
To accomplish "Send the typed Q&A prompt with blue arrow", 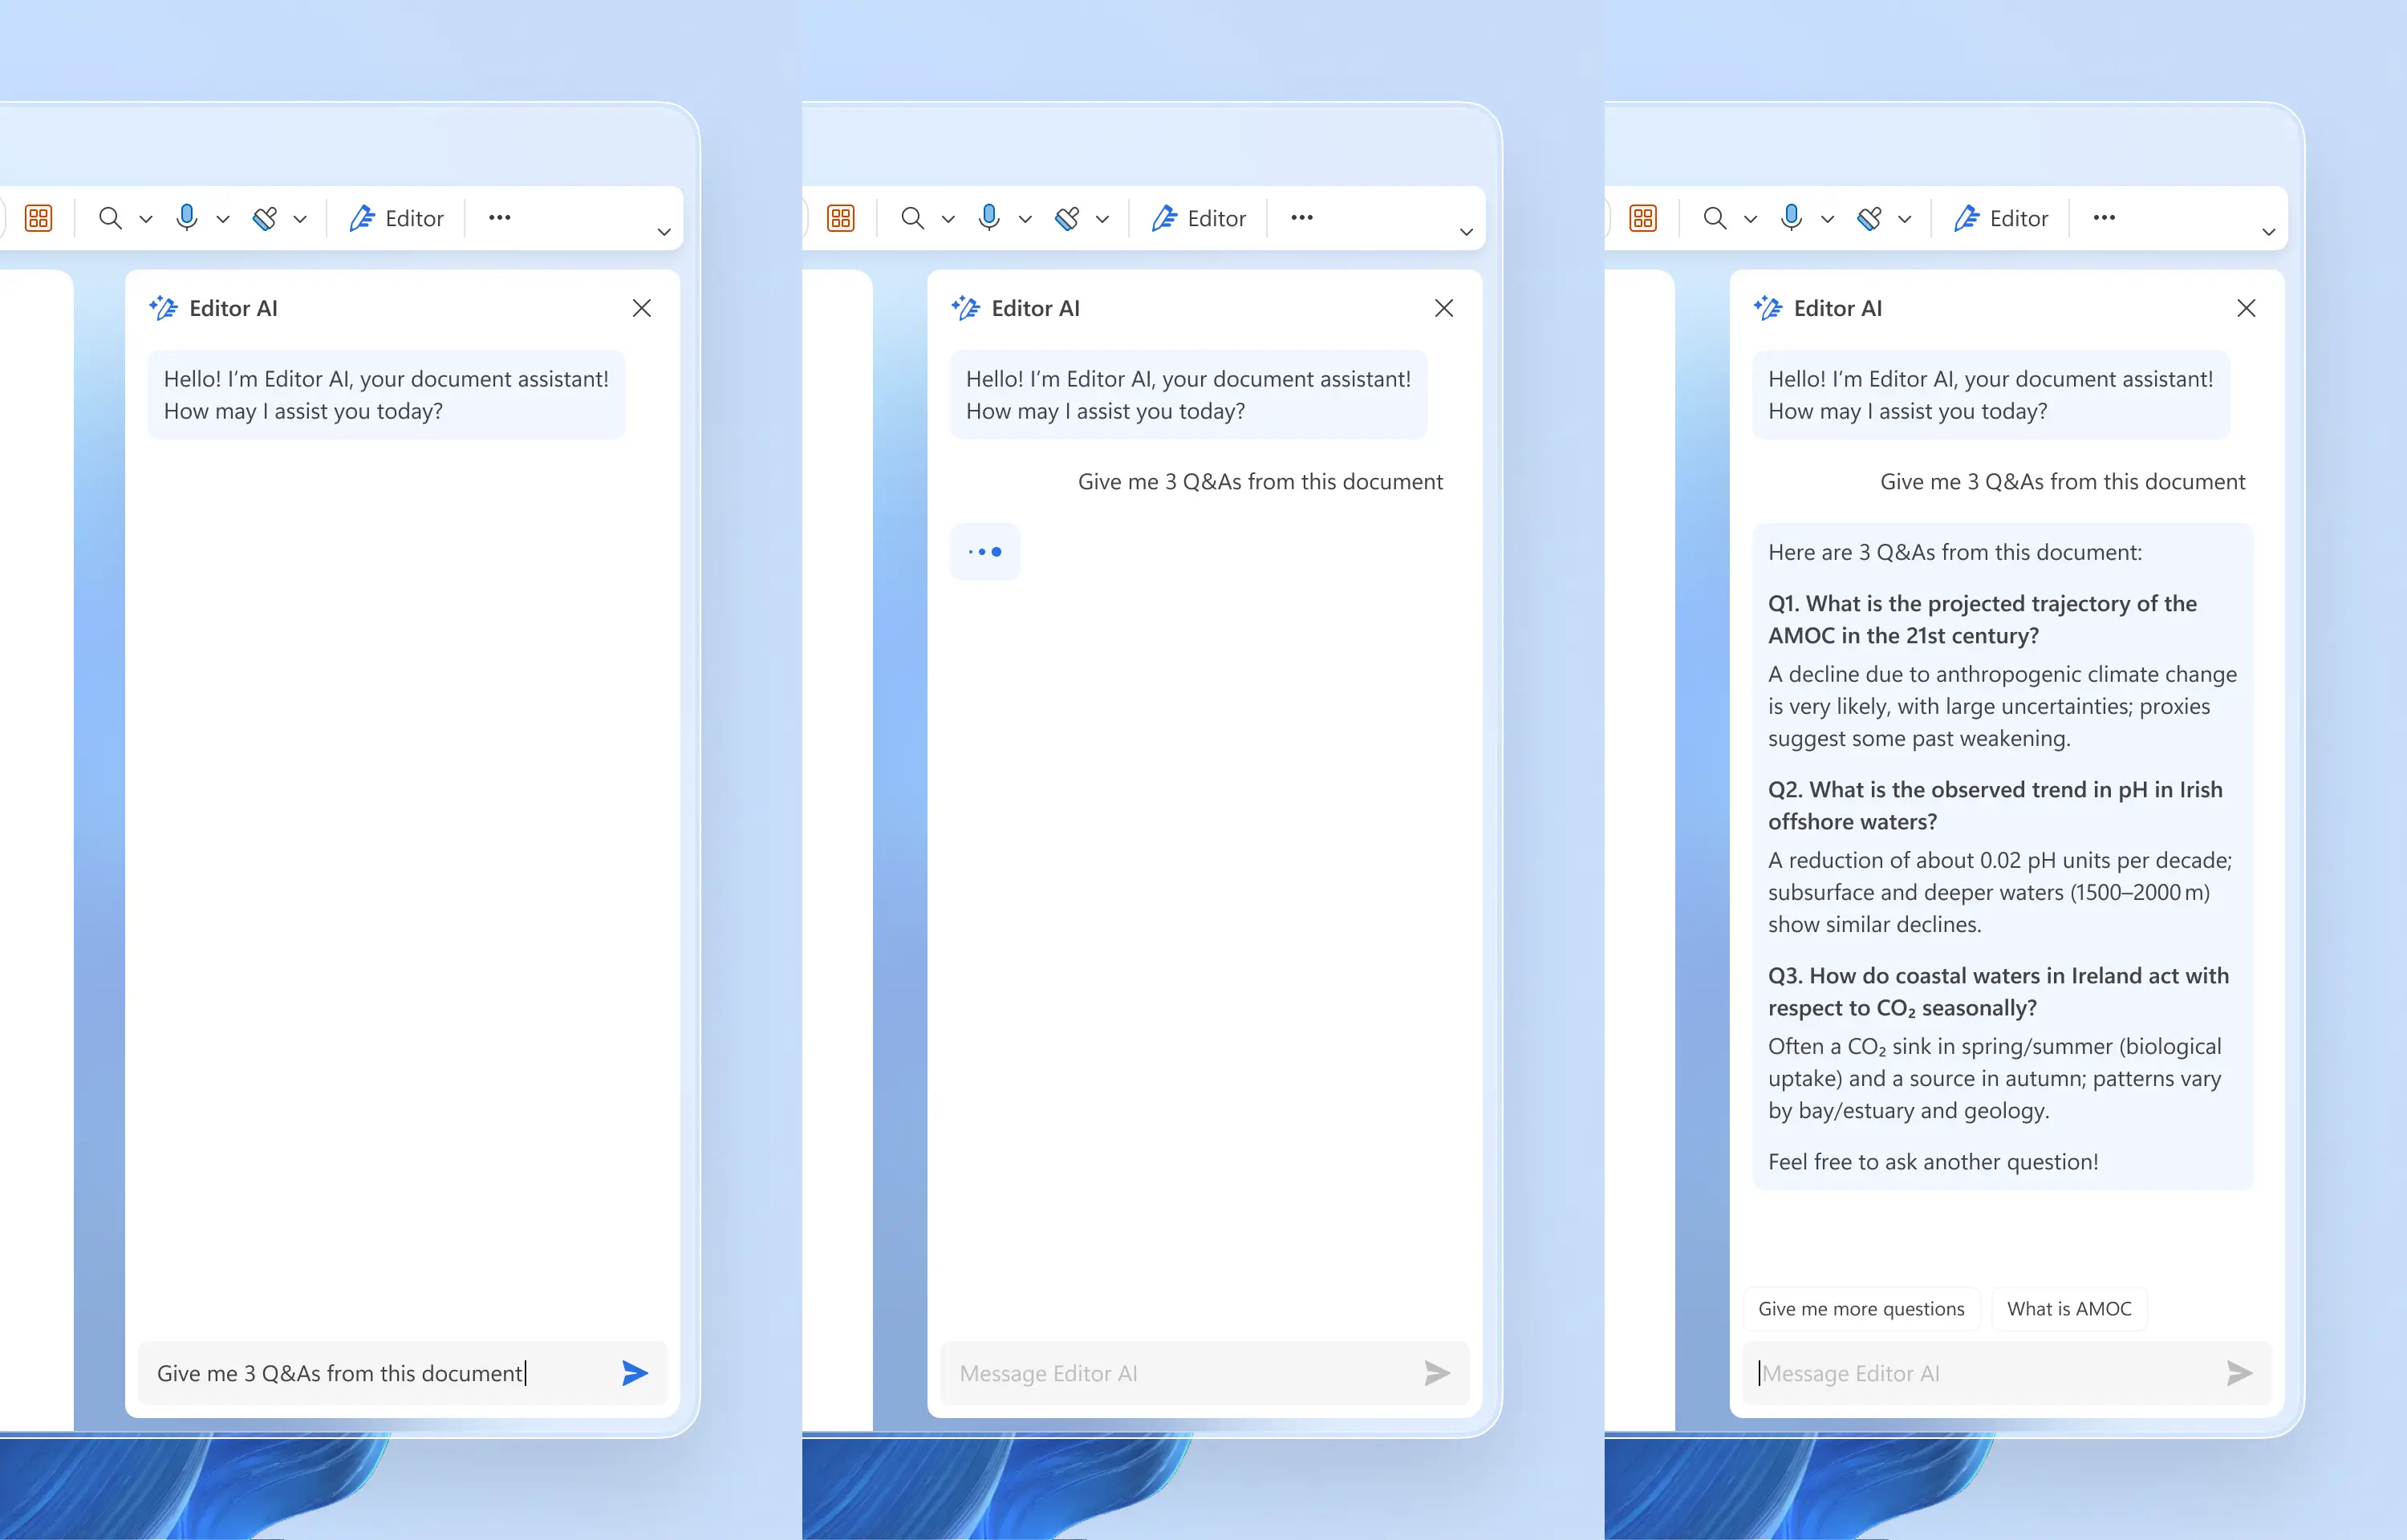I will pos(634,1372).
